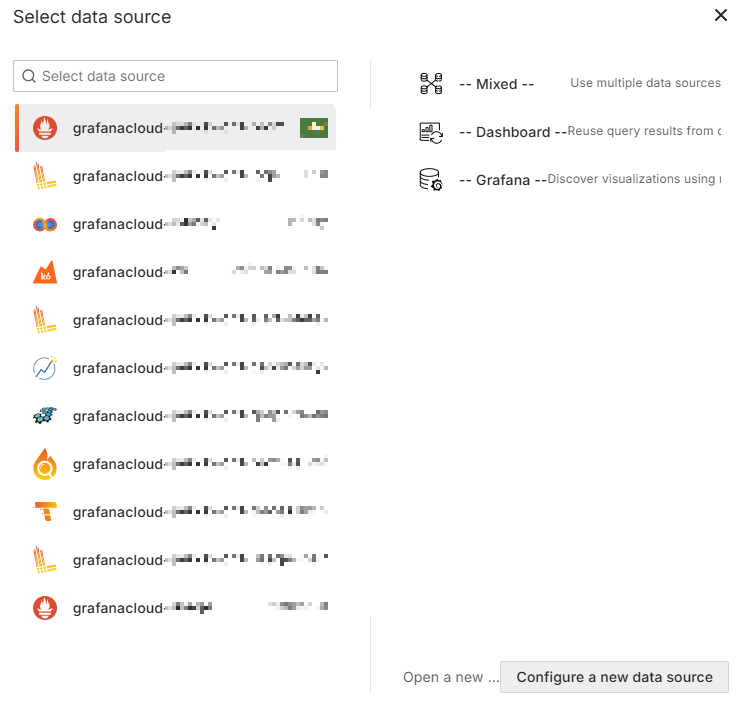Screen dimensions: 742x702
Task: Click Configure a new data source button
Action: pyautogui.click(x=614, y=677)
